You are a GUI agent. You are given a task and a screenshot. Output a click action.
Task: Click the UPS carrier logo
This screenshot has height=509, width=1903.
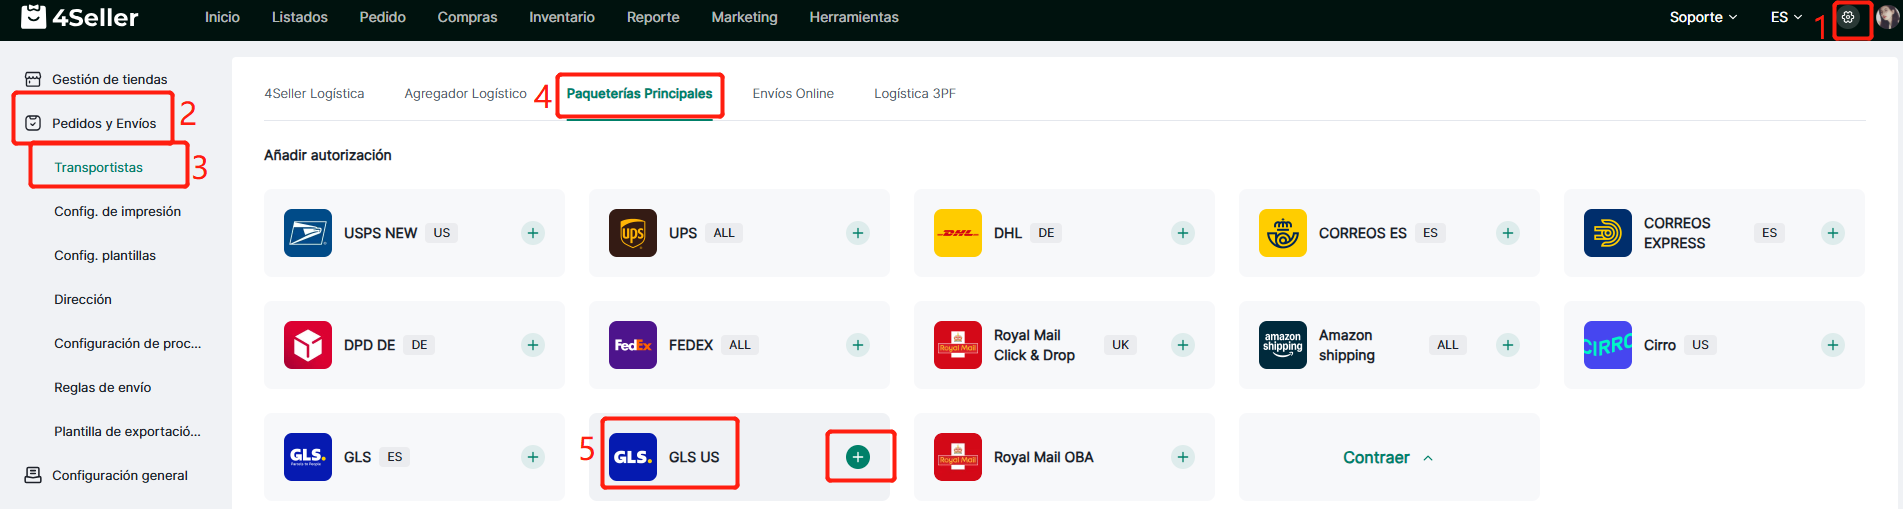click(x=633, y=233)
